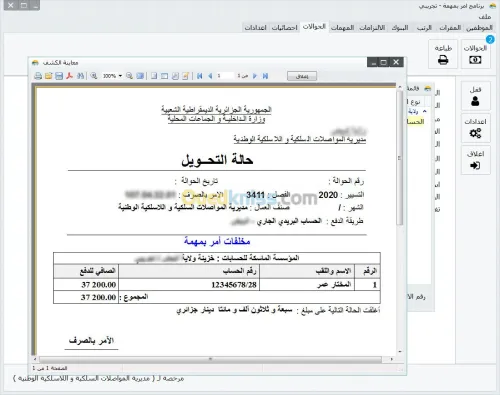Switch to the البنوك tab
Image resolution: width=500 pixels, height=395 pixels.
pyautogui.click(x=400, y=28)
